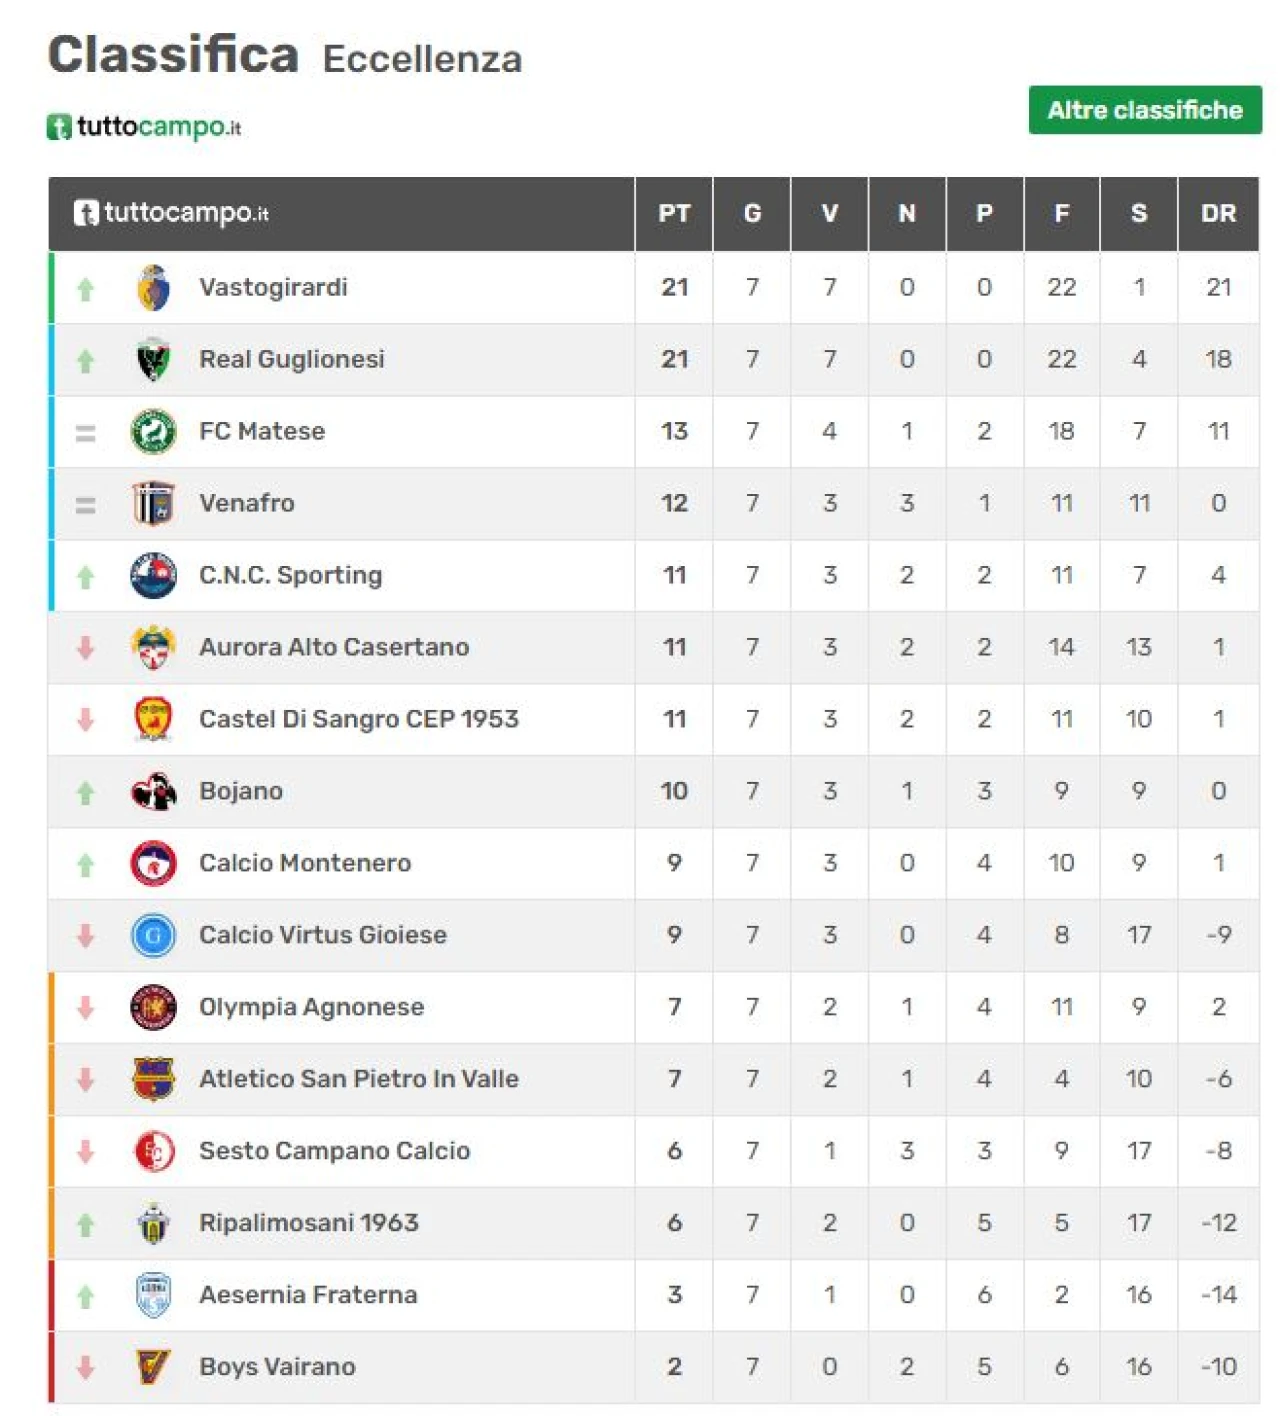1280x1416 pixels.
Task: Click the Aesernia Fraterna crest
Action: (x=153, y=1295)
